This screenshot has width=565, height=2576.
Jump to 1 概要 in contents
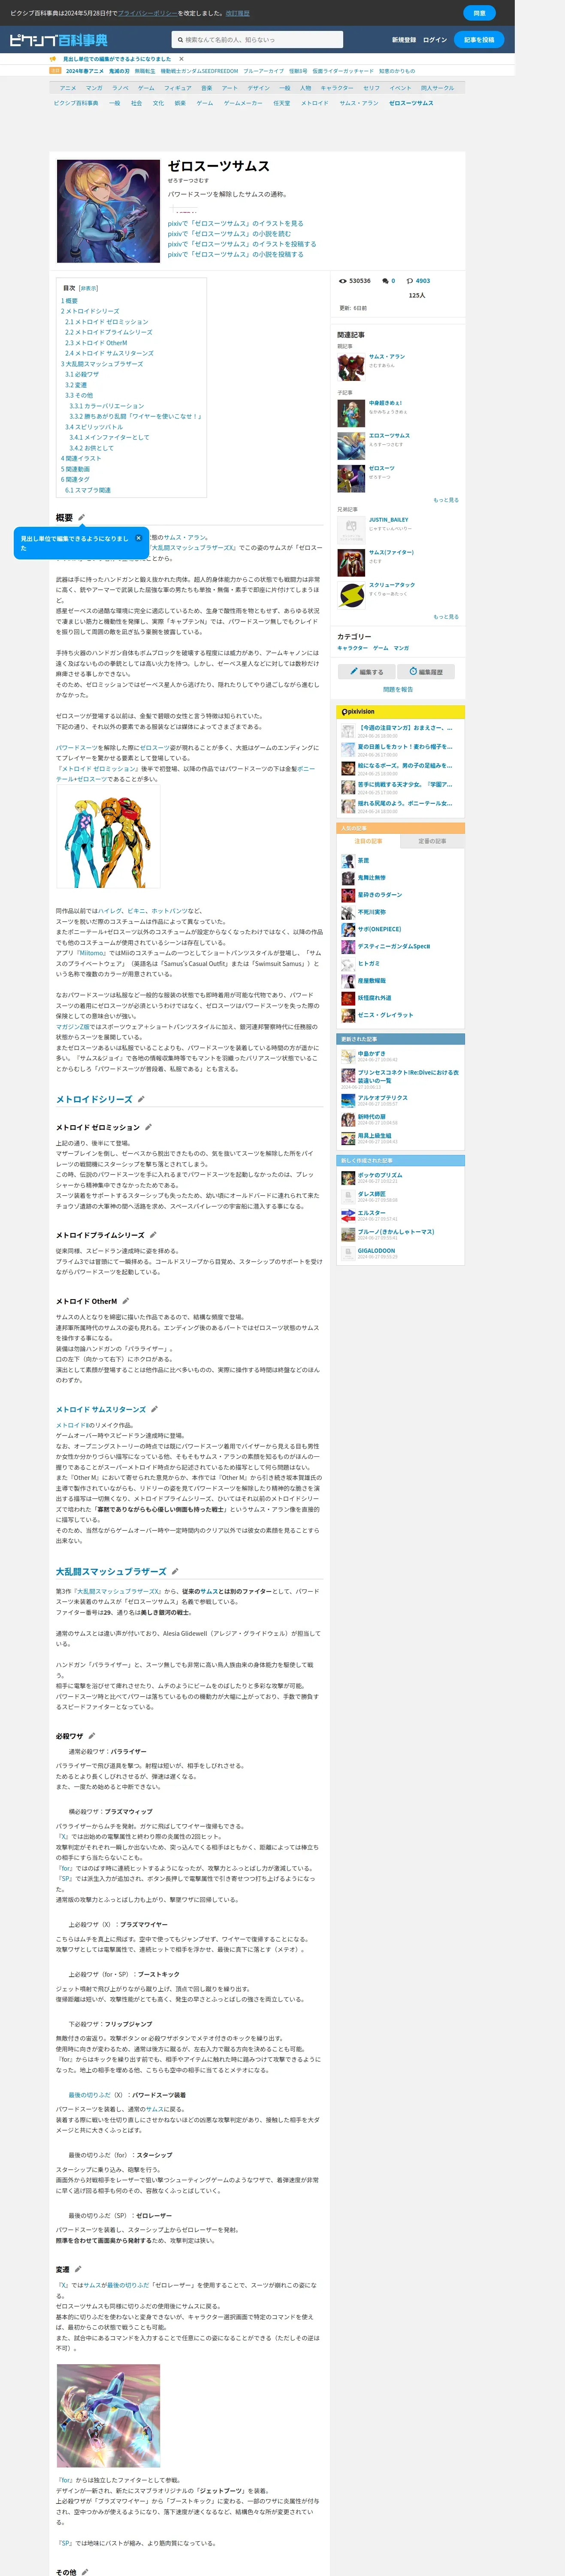coord(69,301)
